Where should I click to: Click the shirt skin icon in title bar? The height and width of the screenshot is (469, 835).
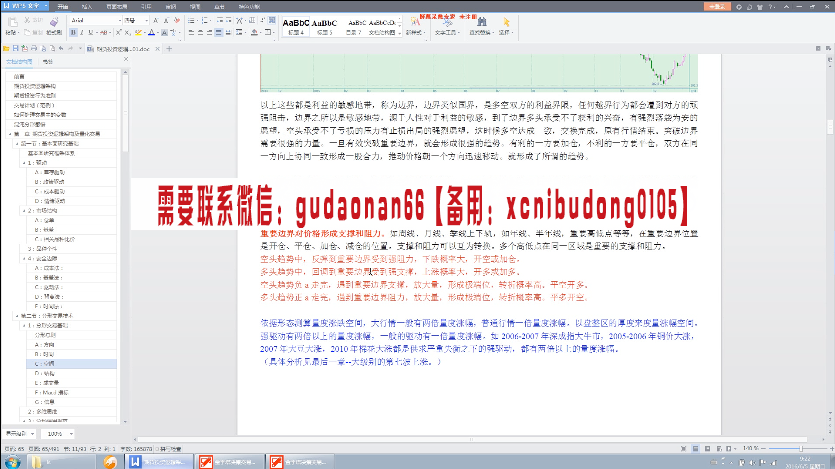[x=760, y=7]
